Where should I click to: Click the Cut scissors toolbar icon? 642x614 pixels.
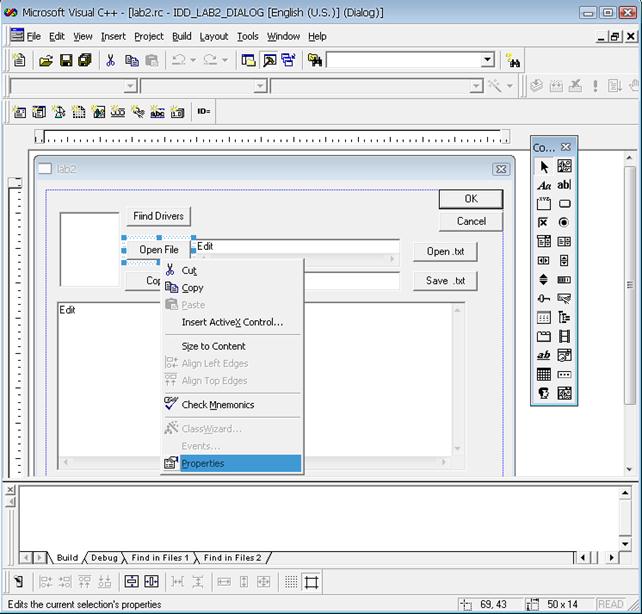(x=111, y=61)
